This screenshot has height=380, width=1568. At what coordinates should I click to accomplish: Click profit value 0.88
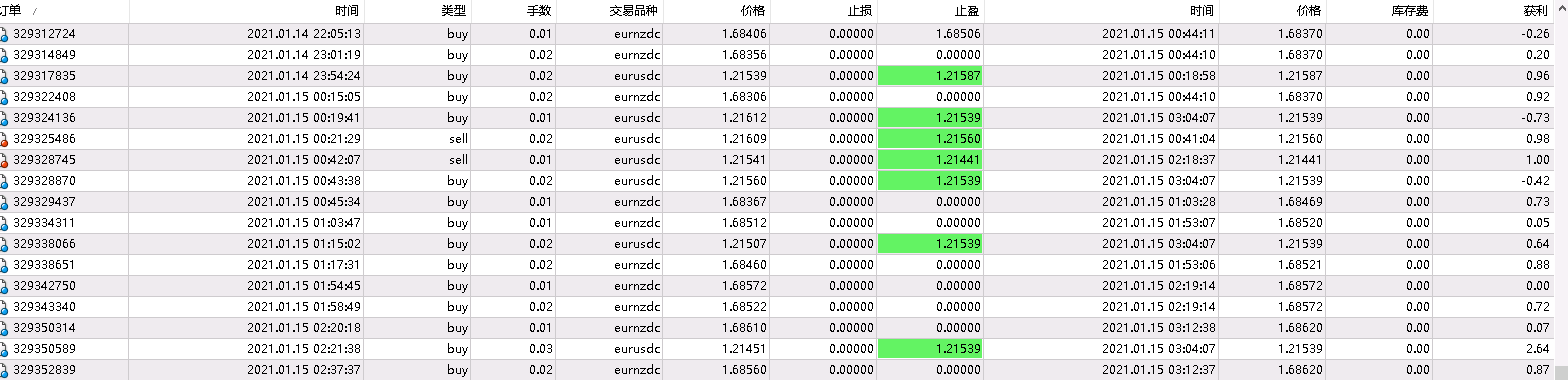tap(1538, 265)
